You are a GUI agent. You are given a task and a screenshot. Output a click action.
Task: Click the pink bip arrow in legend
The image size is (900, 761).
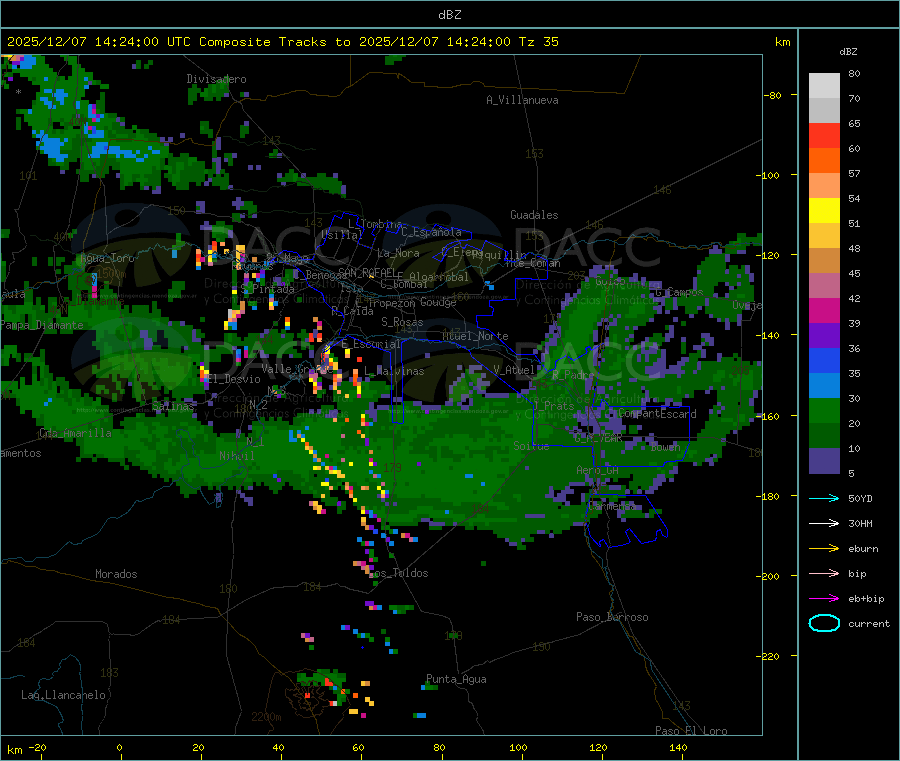pos(824,573)
